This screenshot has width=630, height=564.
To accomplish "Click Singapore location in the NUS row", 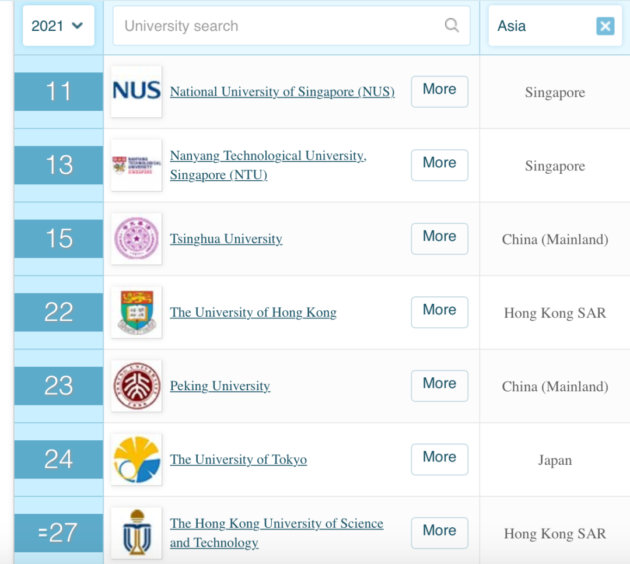I will [x=555, y=92].
